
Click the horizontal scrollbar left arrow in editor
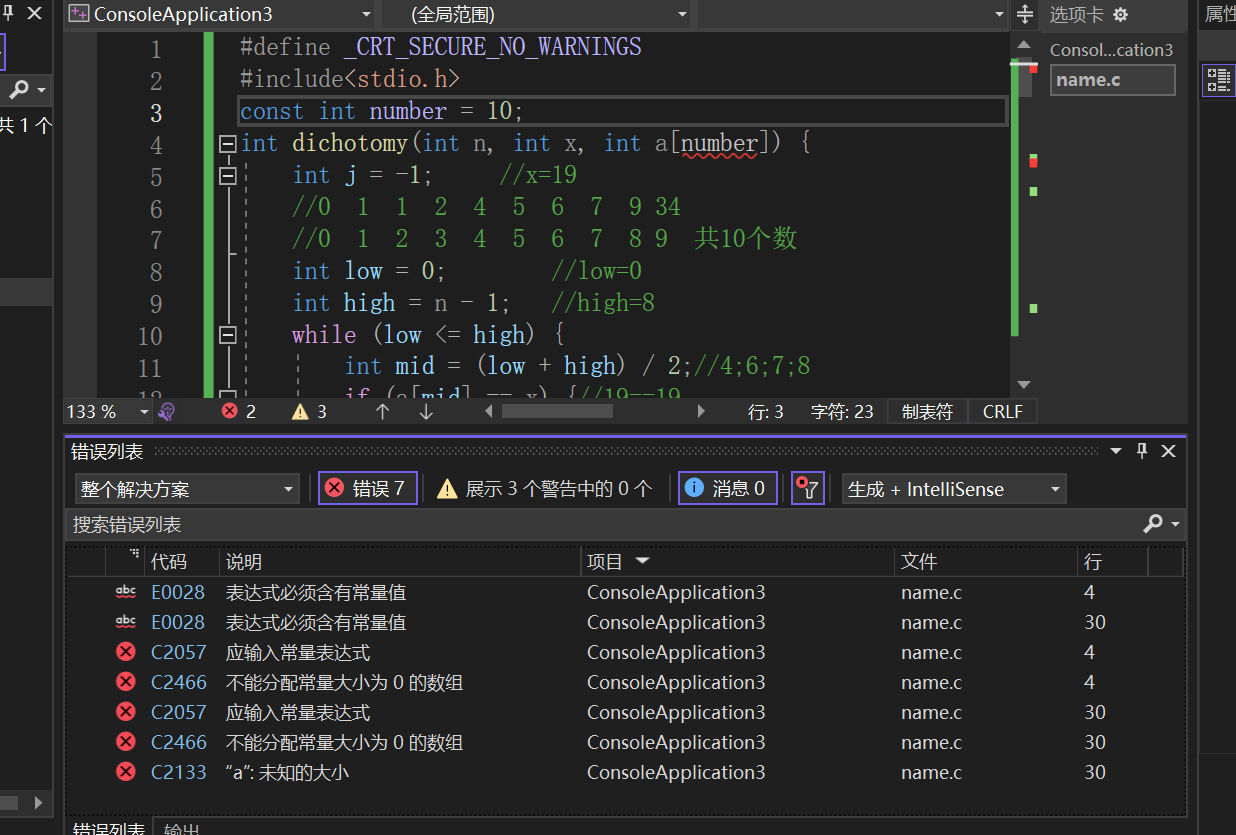[x=489, y=411]
